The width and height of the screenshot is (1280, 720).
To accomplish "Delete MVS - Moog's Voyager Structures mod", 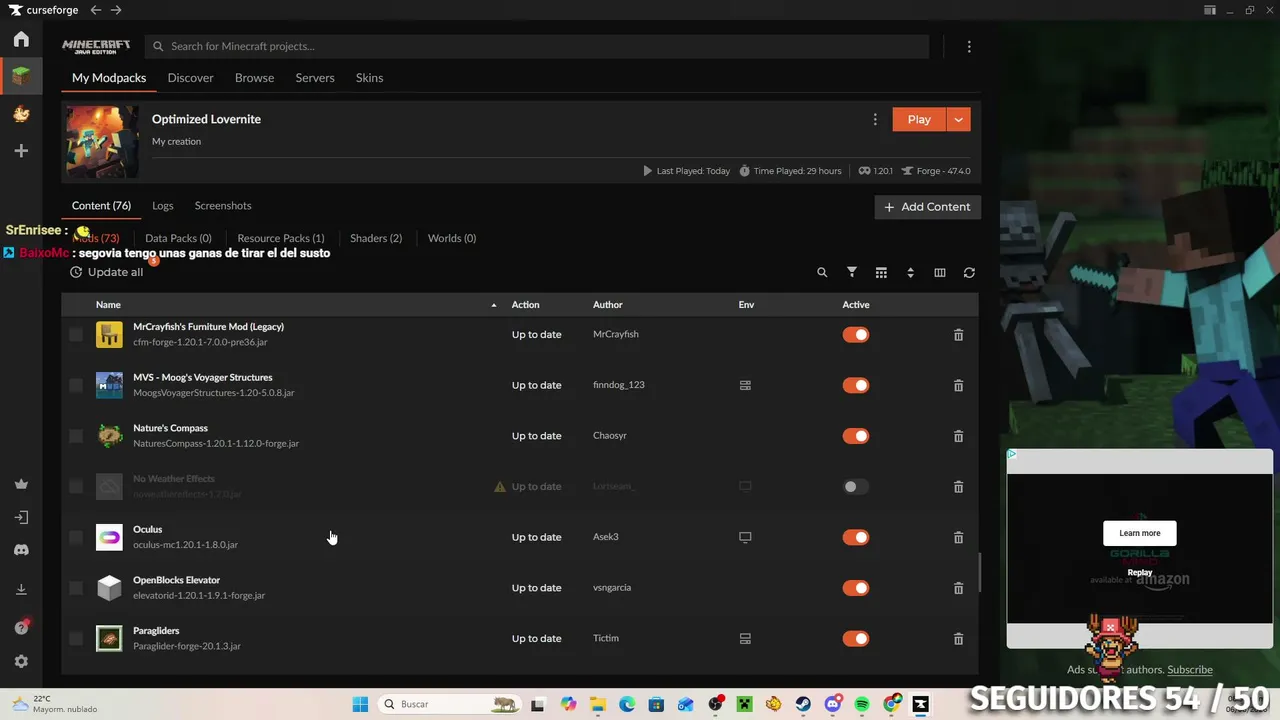I will (x=958, y=386).
